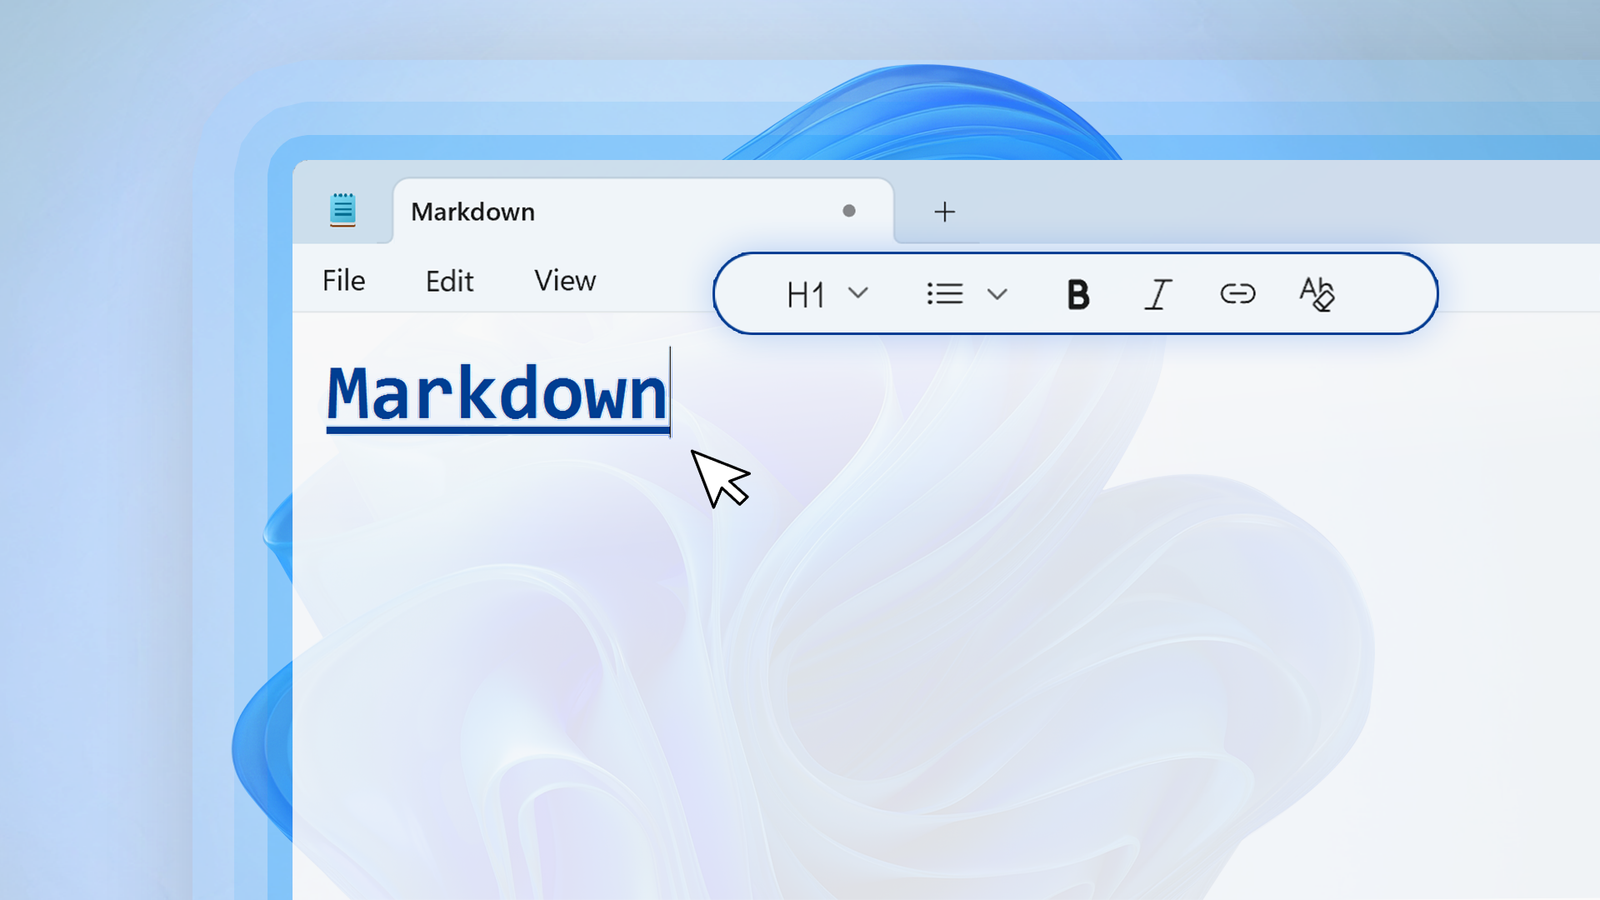The height and width of the screenshot is (900, 1600).
Task: Open the View menu
Action: [564, 281]
